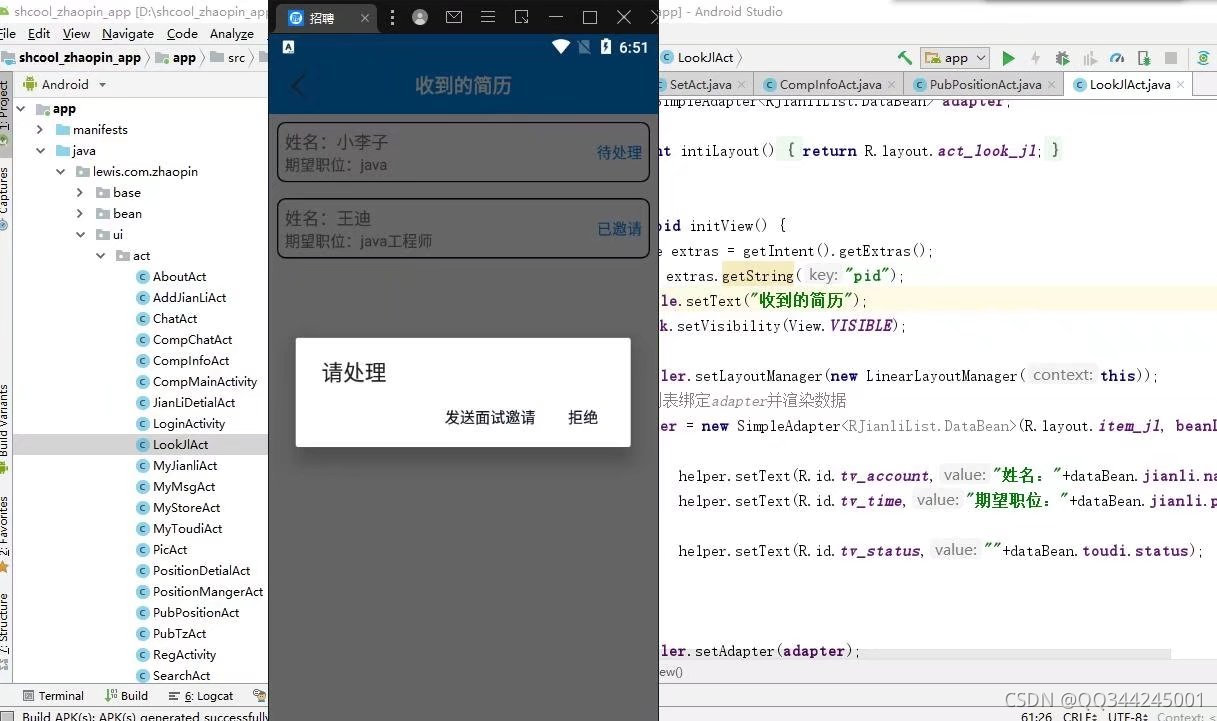Start debugging with the bug icon
Viewport: 1217px width, 721px height.
[1063, 58]
